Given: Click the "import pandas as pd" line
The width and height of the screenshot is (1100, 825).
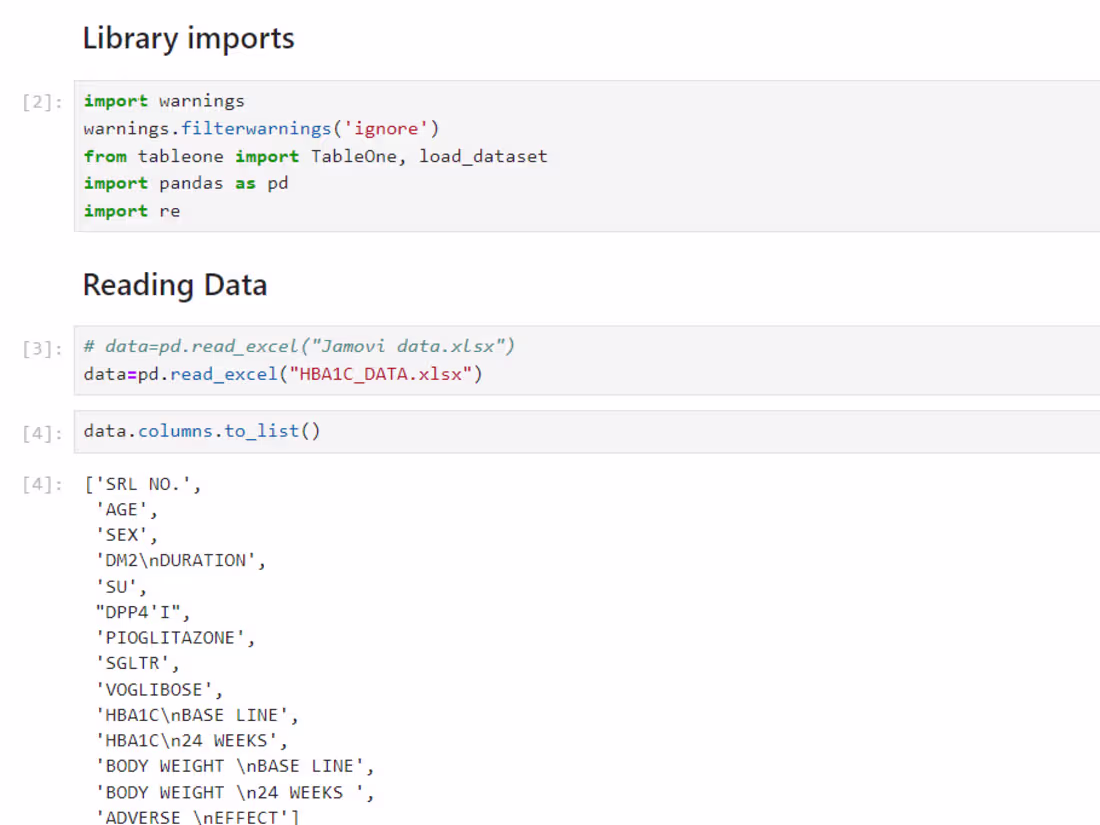Looking at the screenshot, I should click(x=186, y=183).
